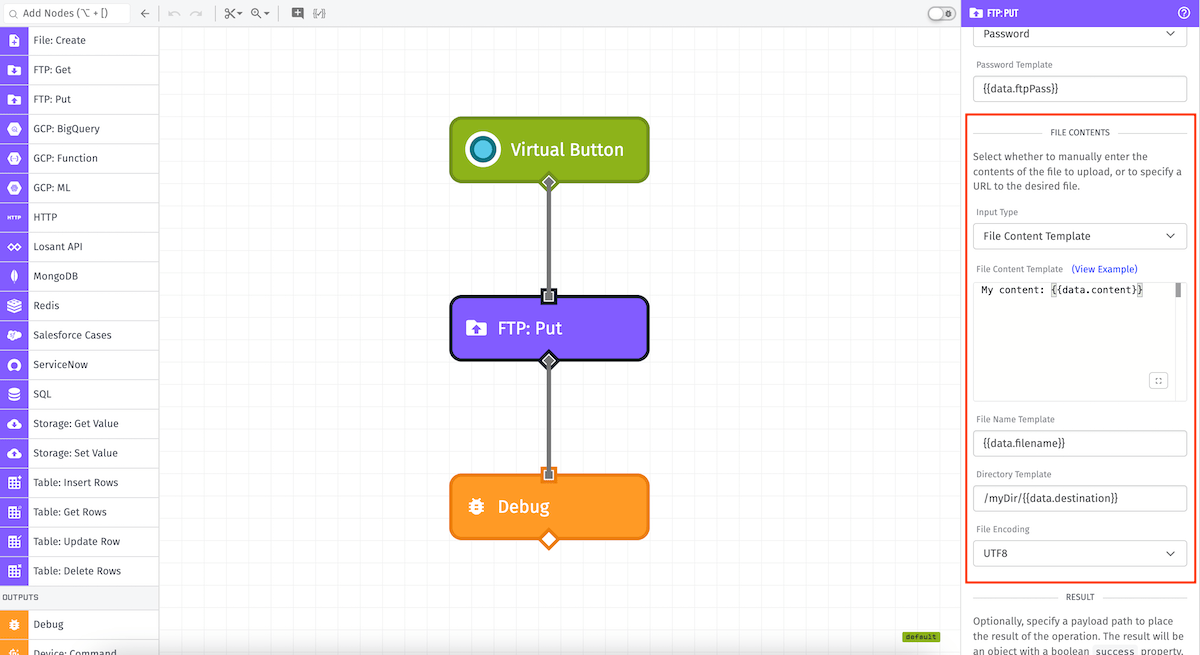Click the Password Template input field
This screenshot has height=655, width=1200.
1080,88
